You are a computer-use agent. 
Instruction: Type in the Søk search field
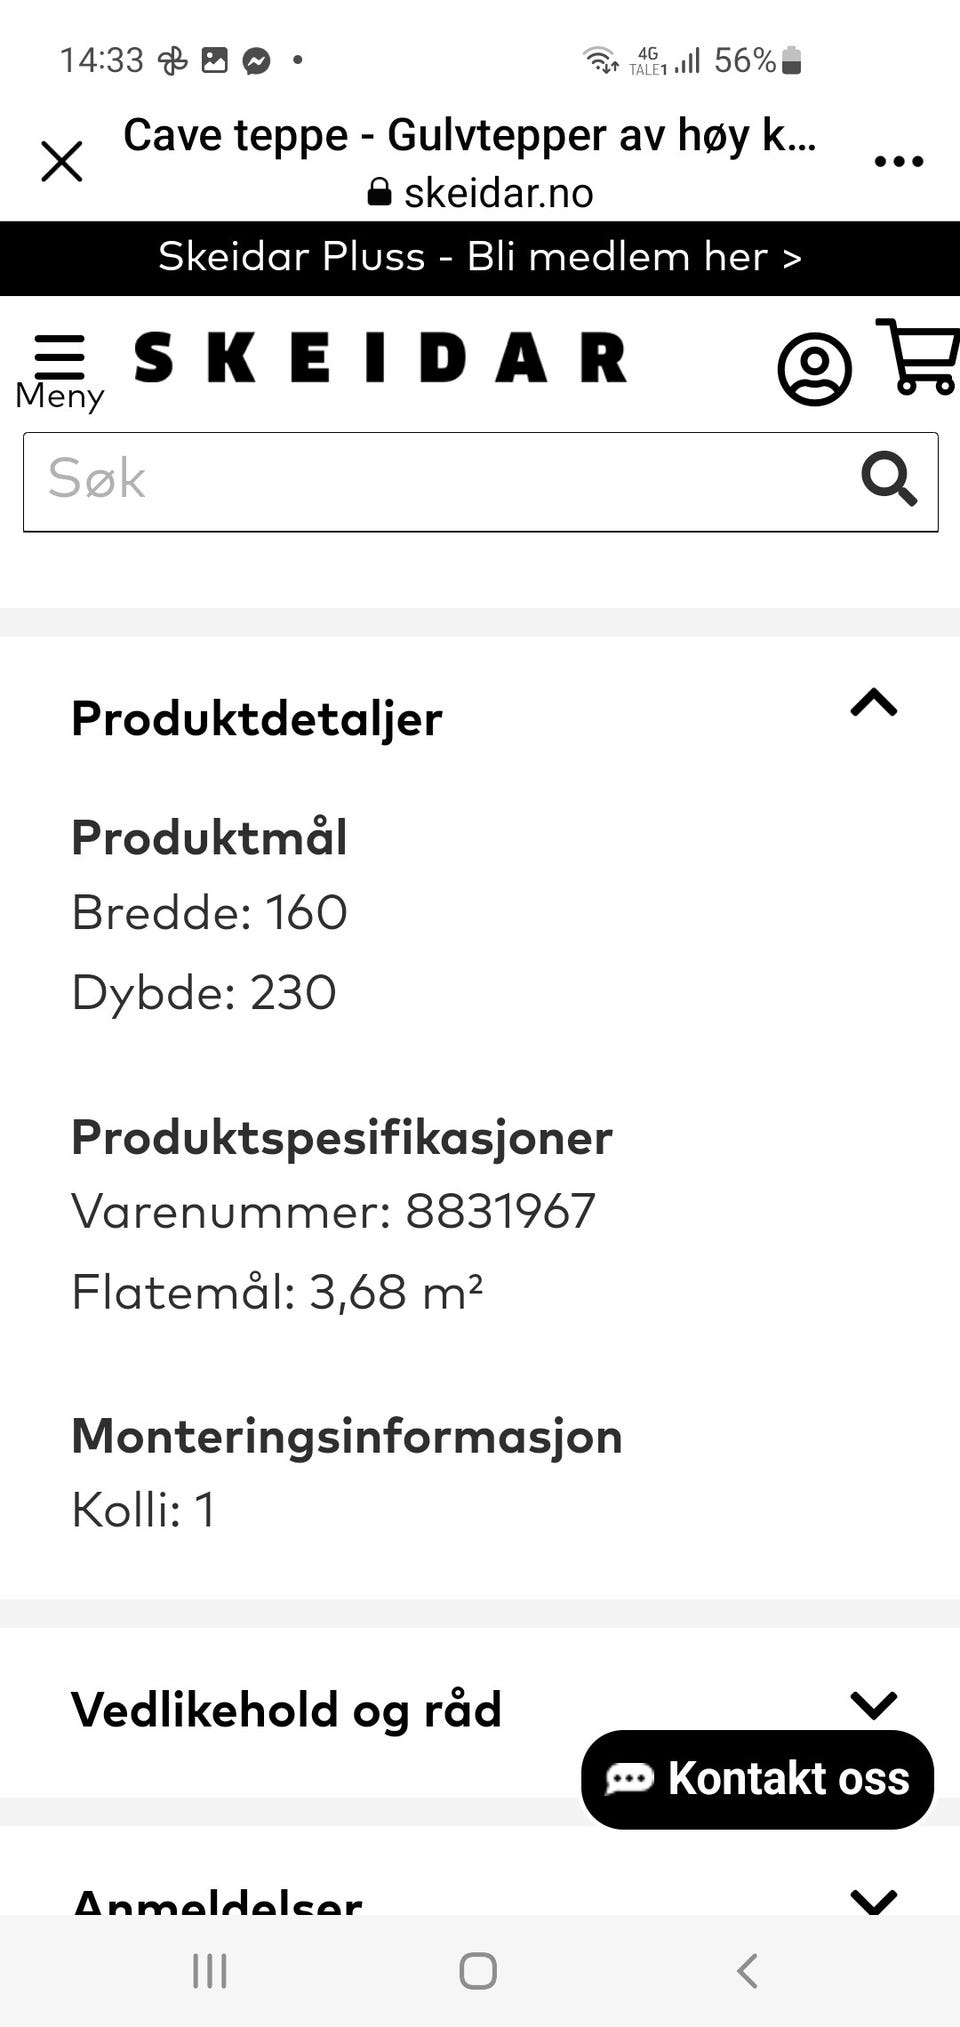coord(440,481)
